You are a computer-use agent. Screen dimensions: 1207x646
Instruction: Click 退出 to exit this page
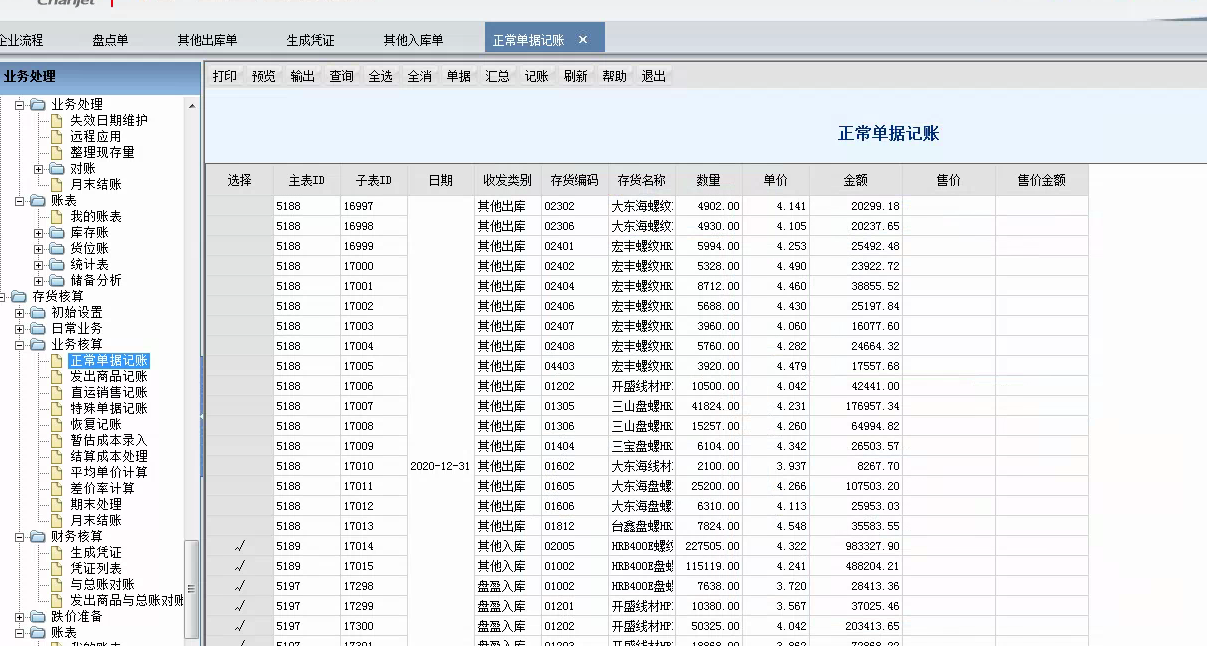pos(654,76)
